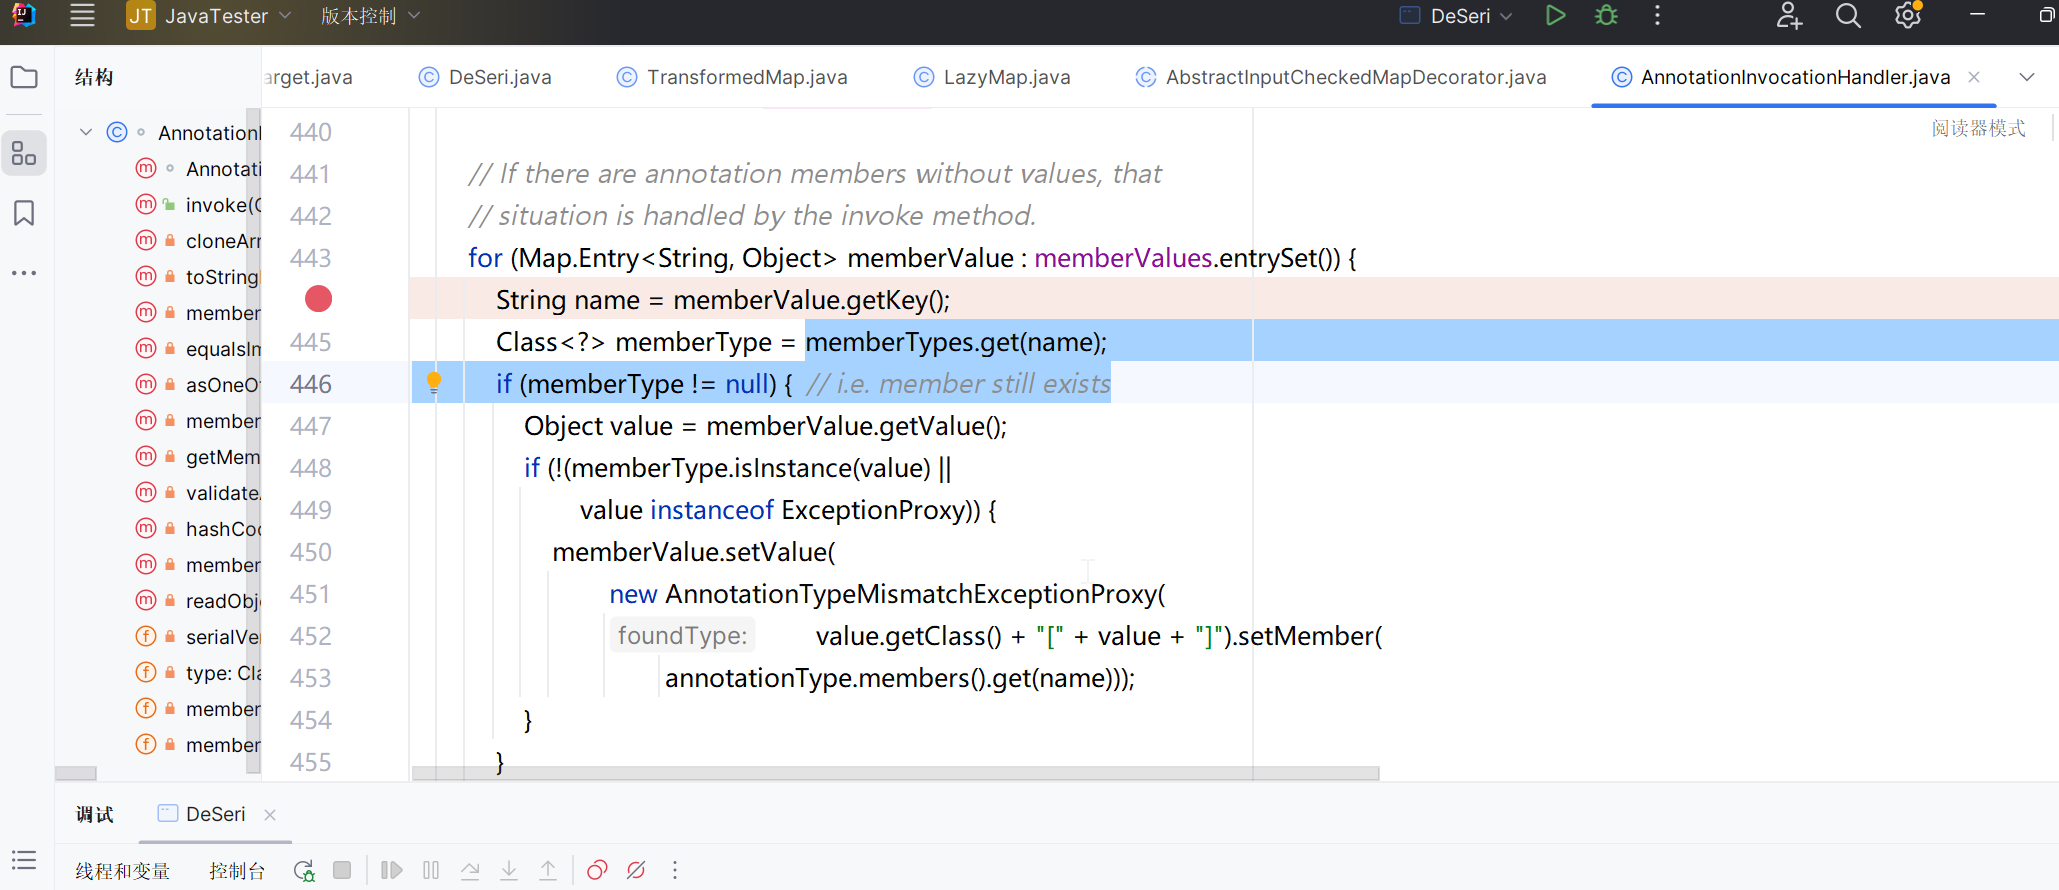Toggle the breakpoint on line 444
Viewport: 2059px width, 890px height.
pyautogui.click(x=318, y=299)
